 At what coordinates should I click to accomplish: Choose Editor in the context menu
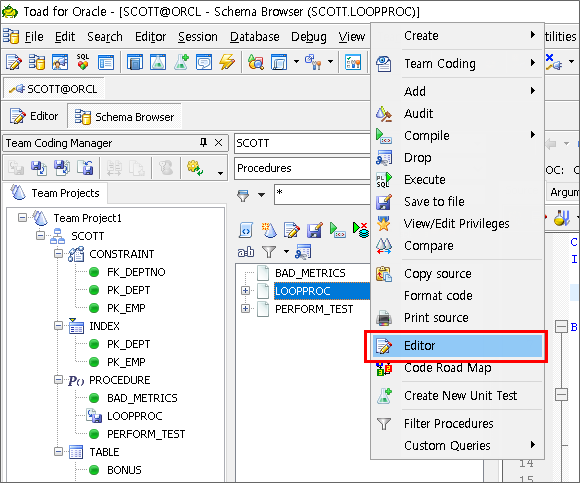pyautogui.click(x=457, y=346)
